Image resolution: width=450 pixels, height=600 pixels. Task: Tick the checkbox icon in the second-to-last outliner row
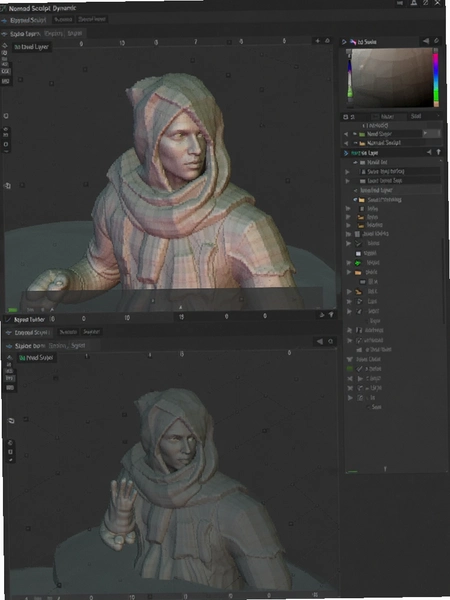tap(360, 398)
